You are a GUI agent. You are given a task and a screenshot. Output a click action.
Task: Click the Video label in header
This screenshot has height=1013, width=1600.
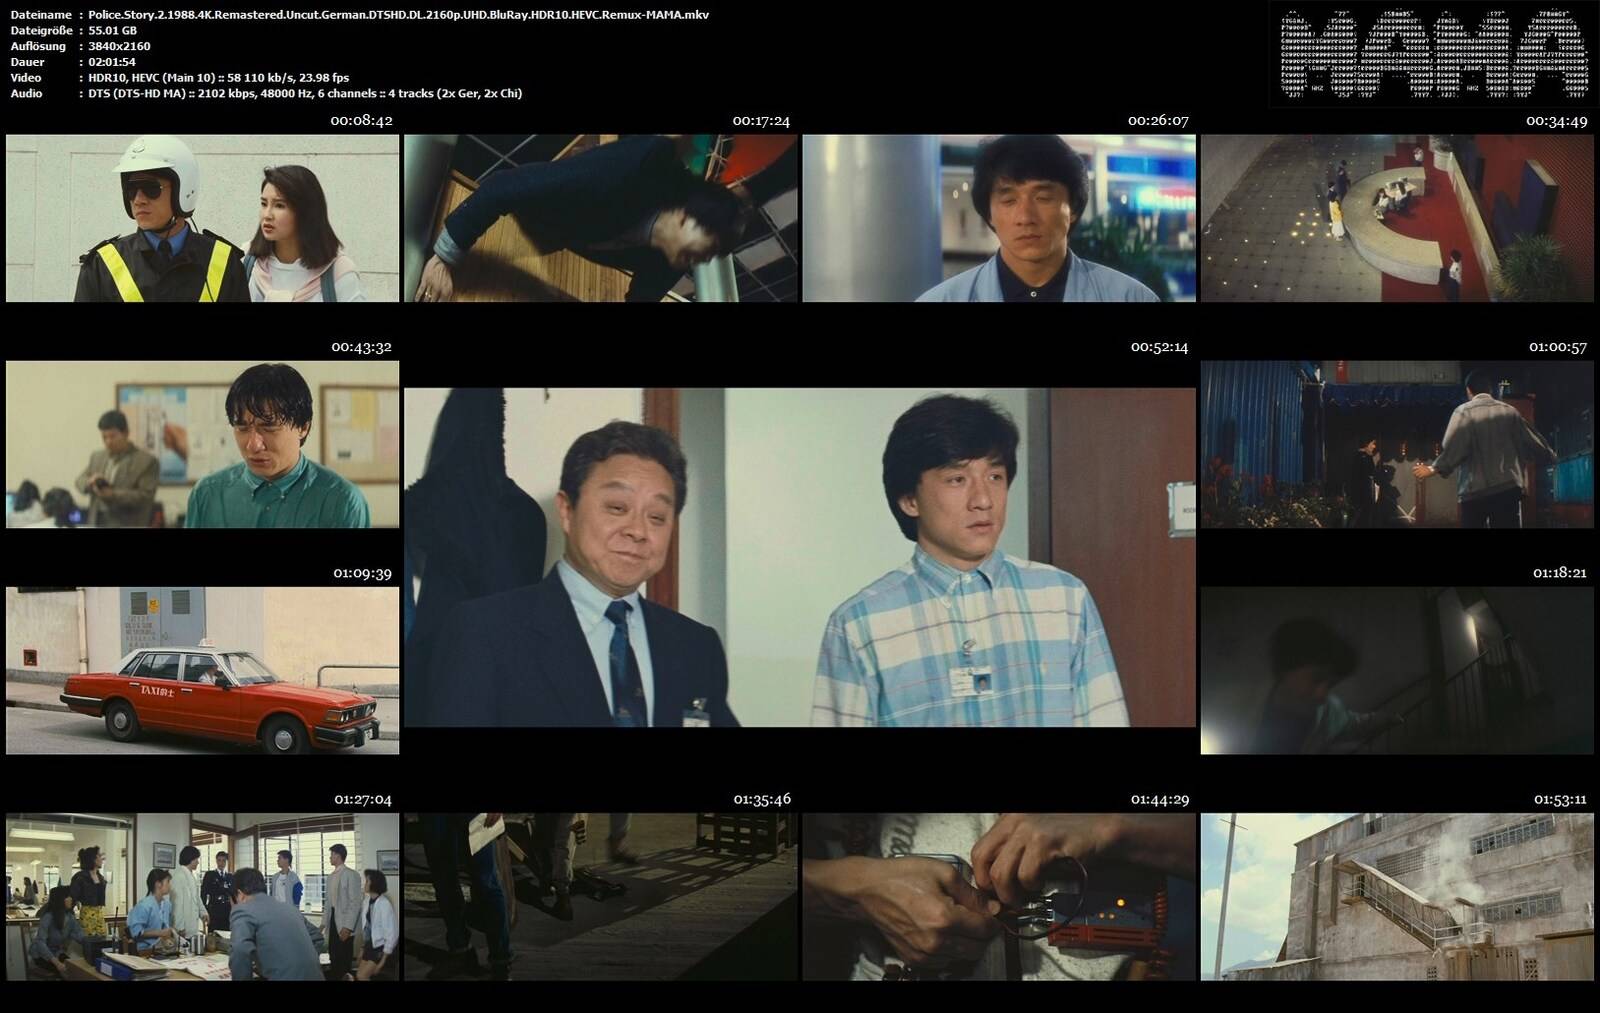(x=26, y=78)
